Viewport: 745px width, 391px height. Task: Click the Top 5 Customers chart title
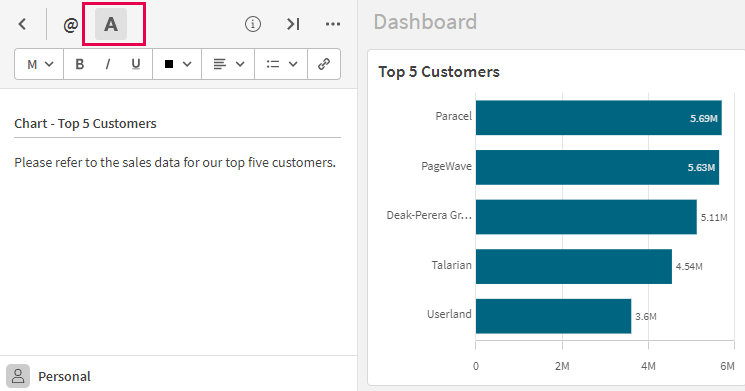[x=439, y=72]
